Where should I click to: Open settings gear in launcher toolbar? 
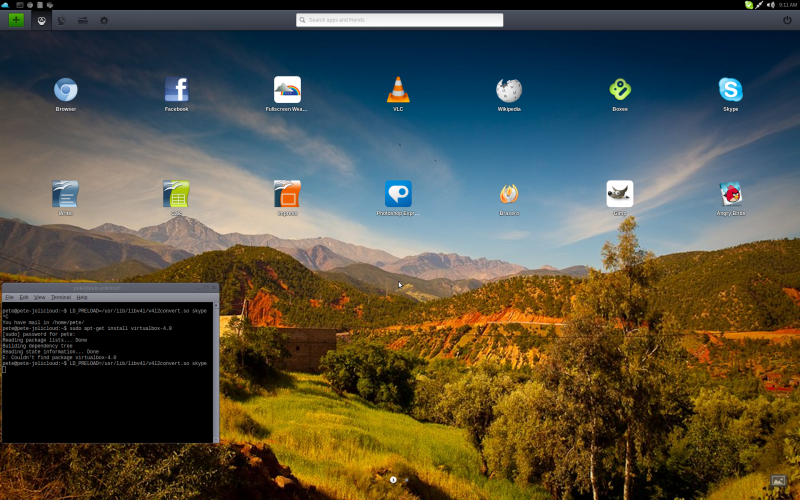104,20
